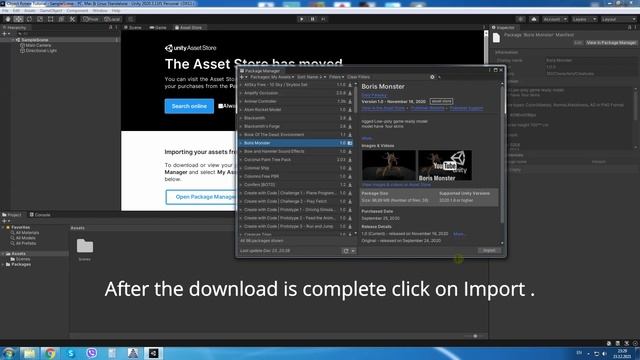The image size is (640, 360).
Task: Click the Pause button
Action: point(313,19)
